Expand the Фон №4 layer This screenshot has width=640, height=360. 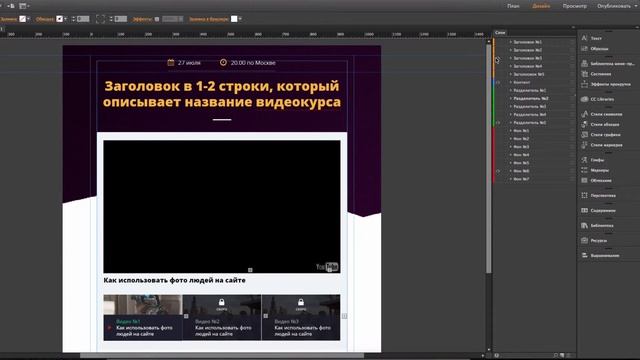[511, 155]
